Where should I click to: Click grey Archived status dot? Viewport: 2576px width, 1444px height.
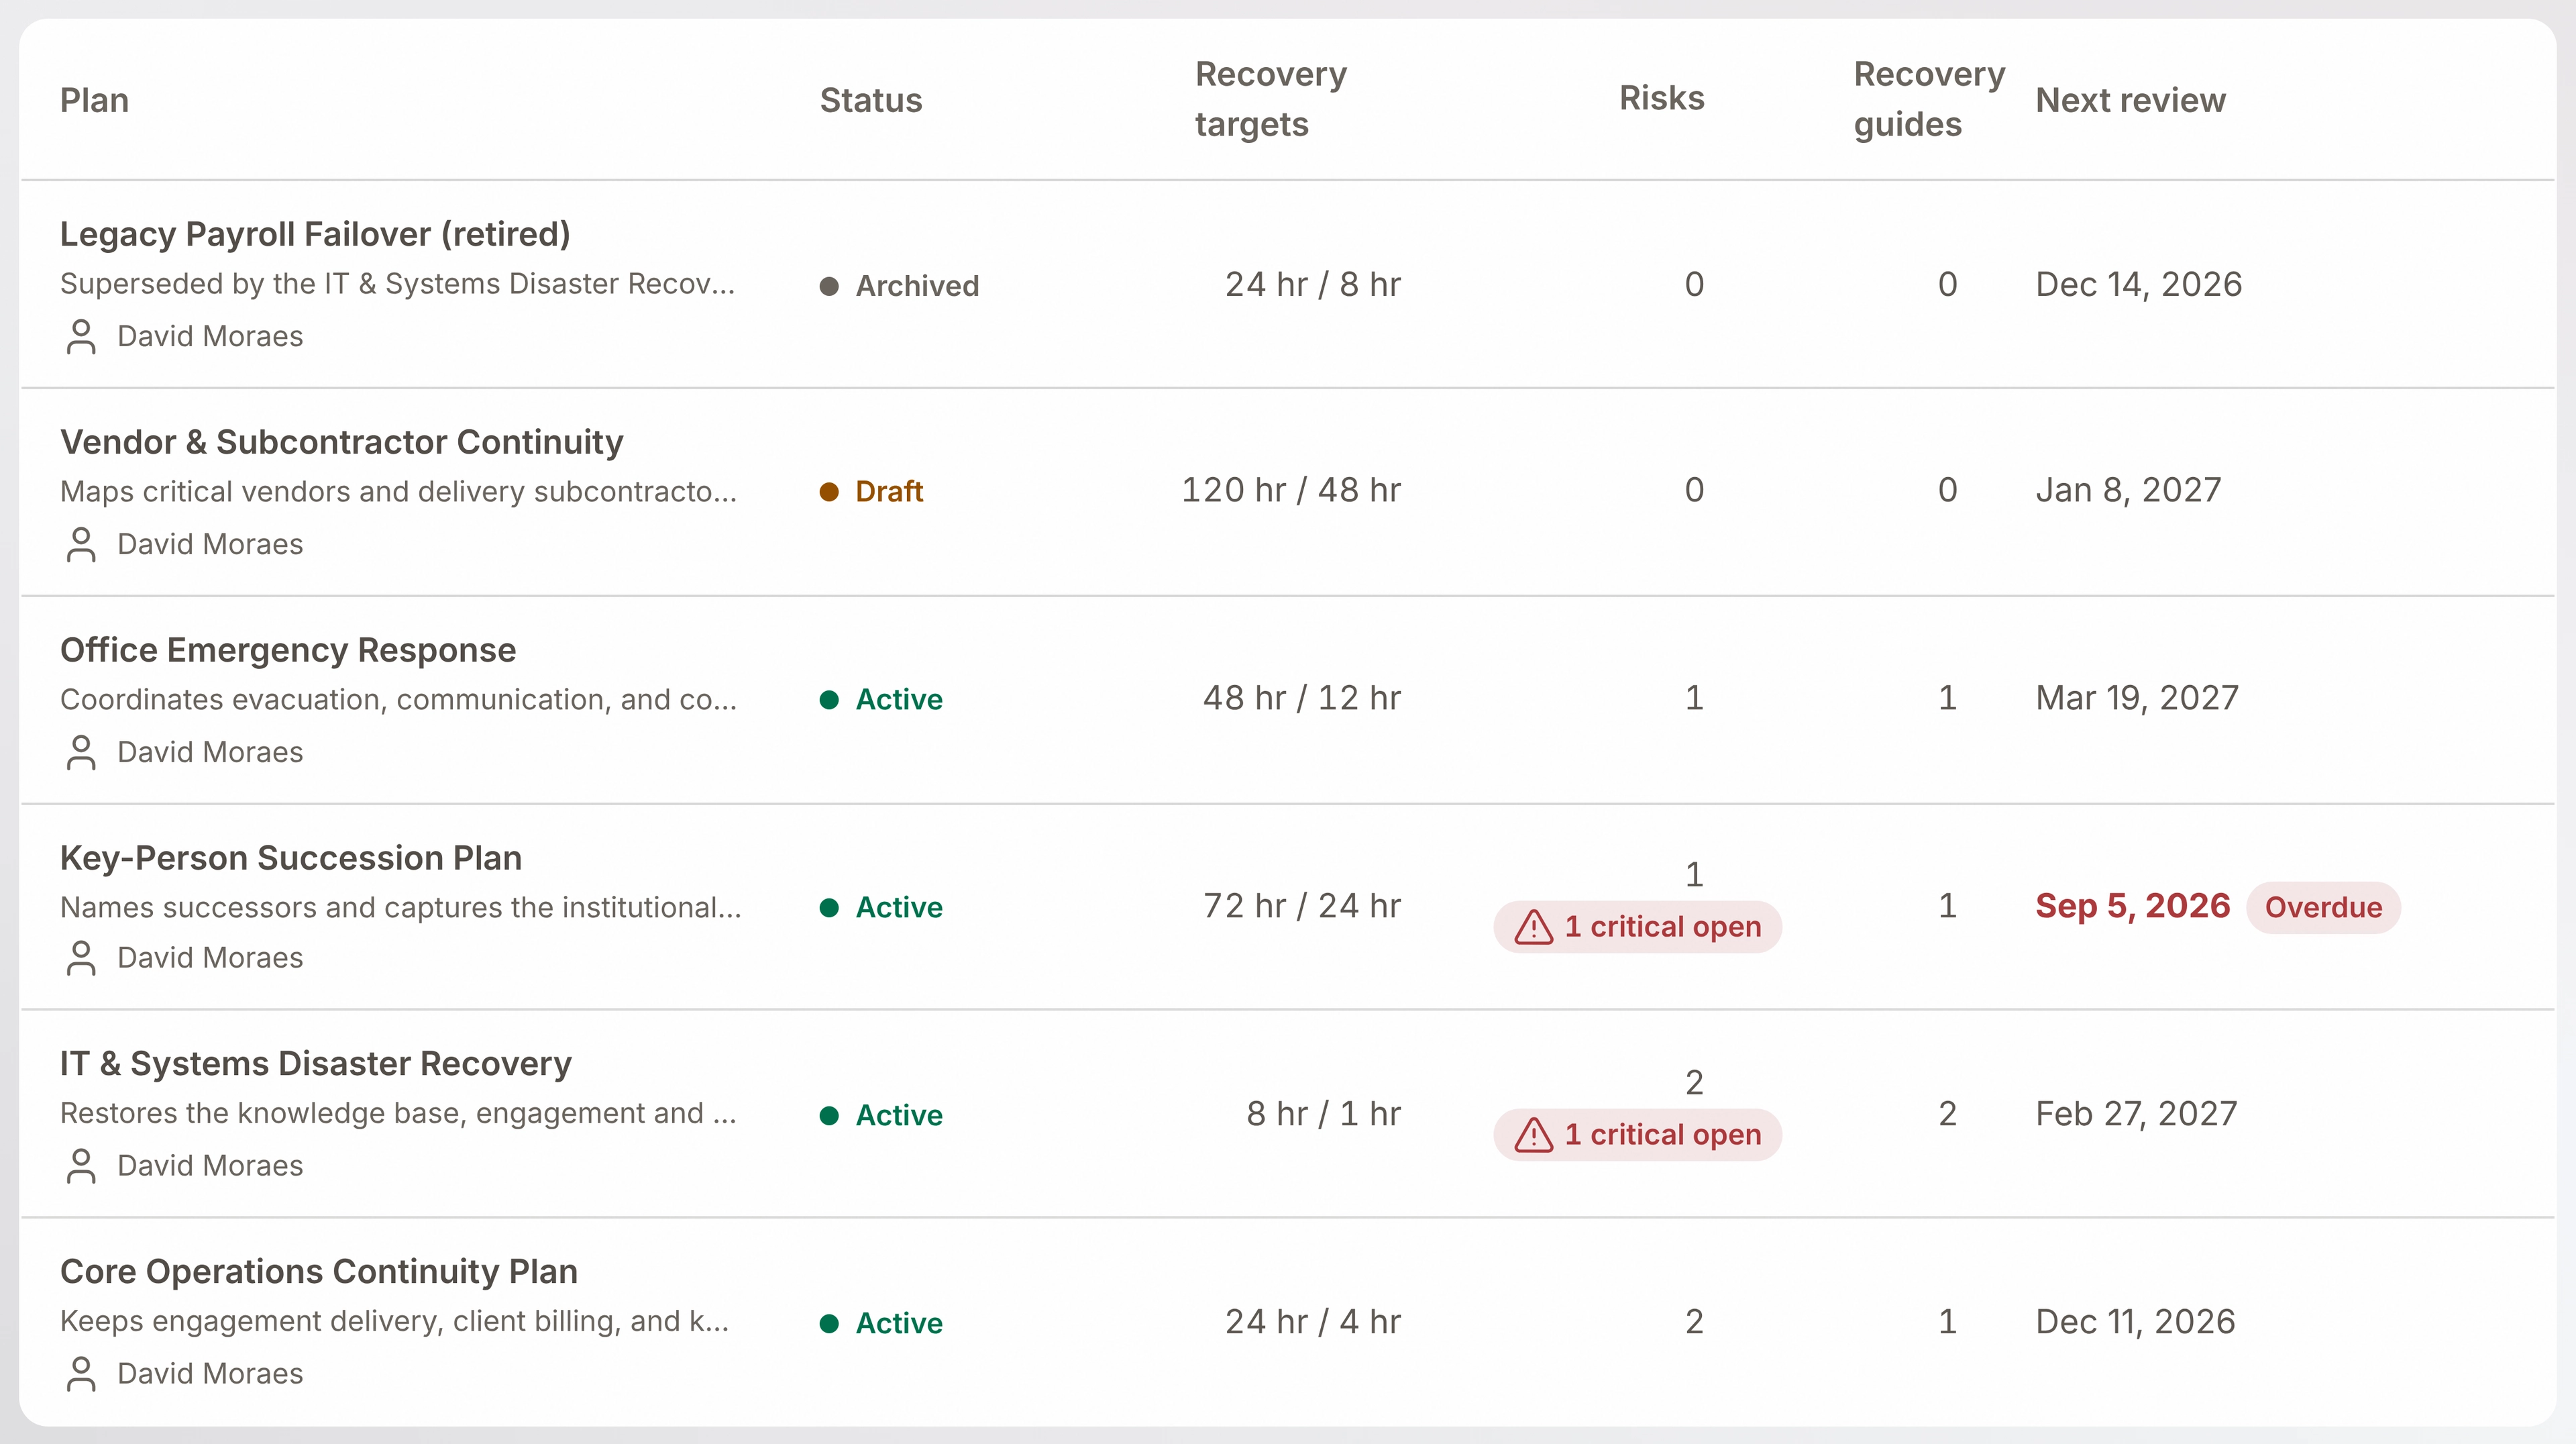tap(829, 287)
